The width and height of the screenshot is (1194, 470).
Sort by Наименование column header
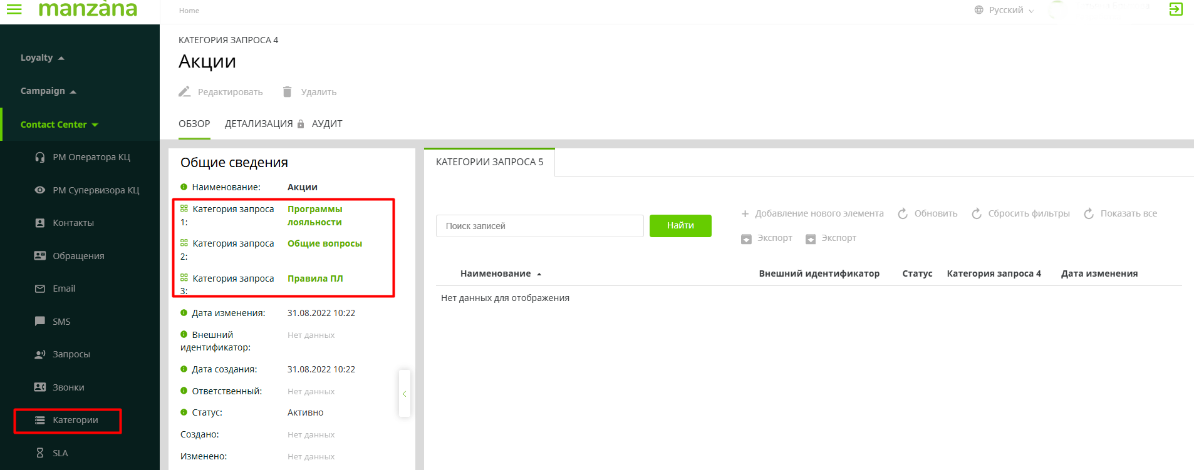click(x=495, y=273)
